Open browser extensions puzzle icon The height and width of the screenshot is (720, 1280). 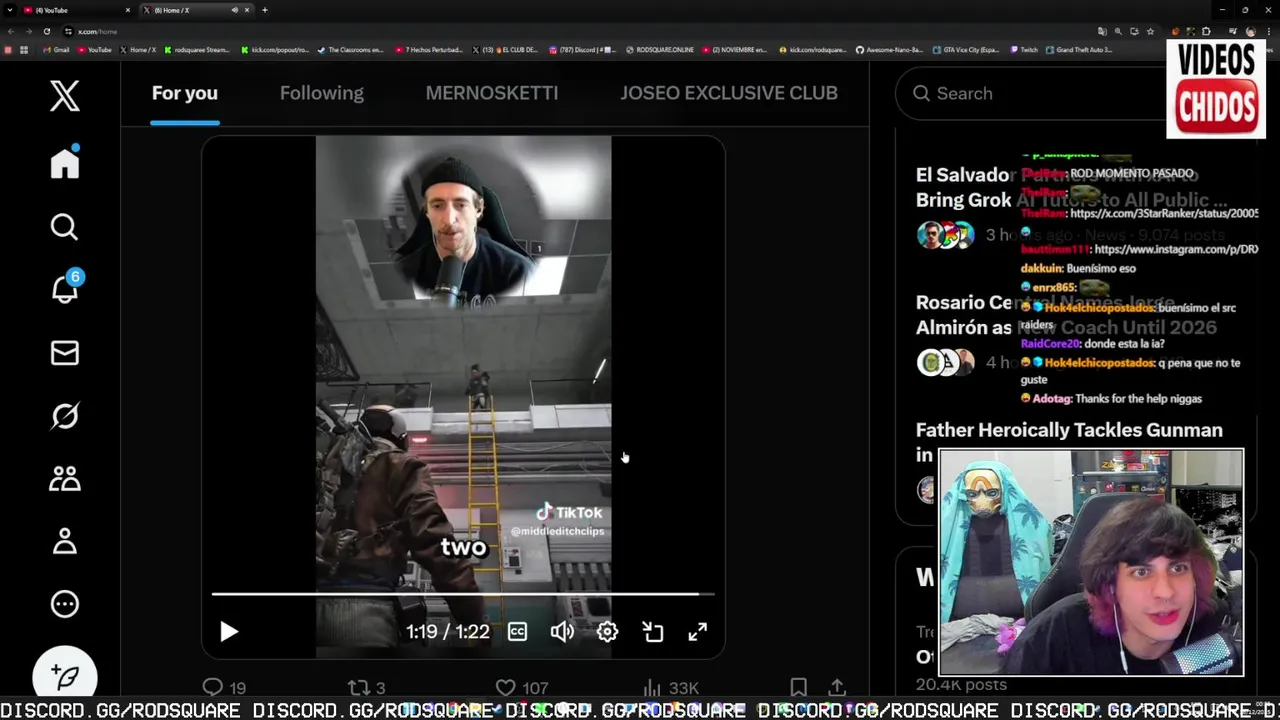click(x=1206, y=32)
